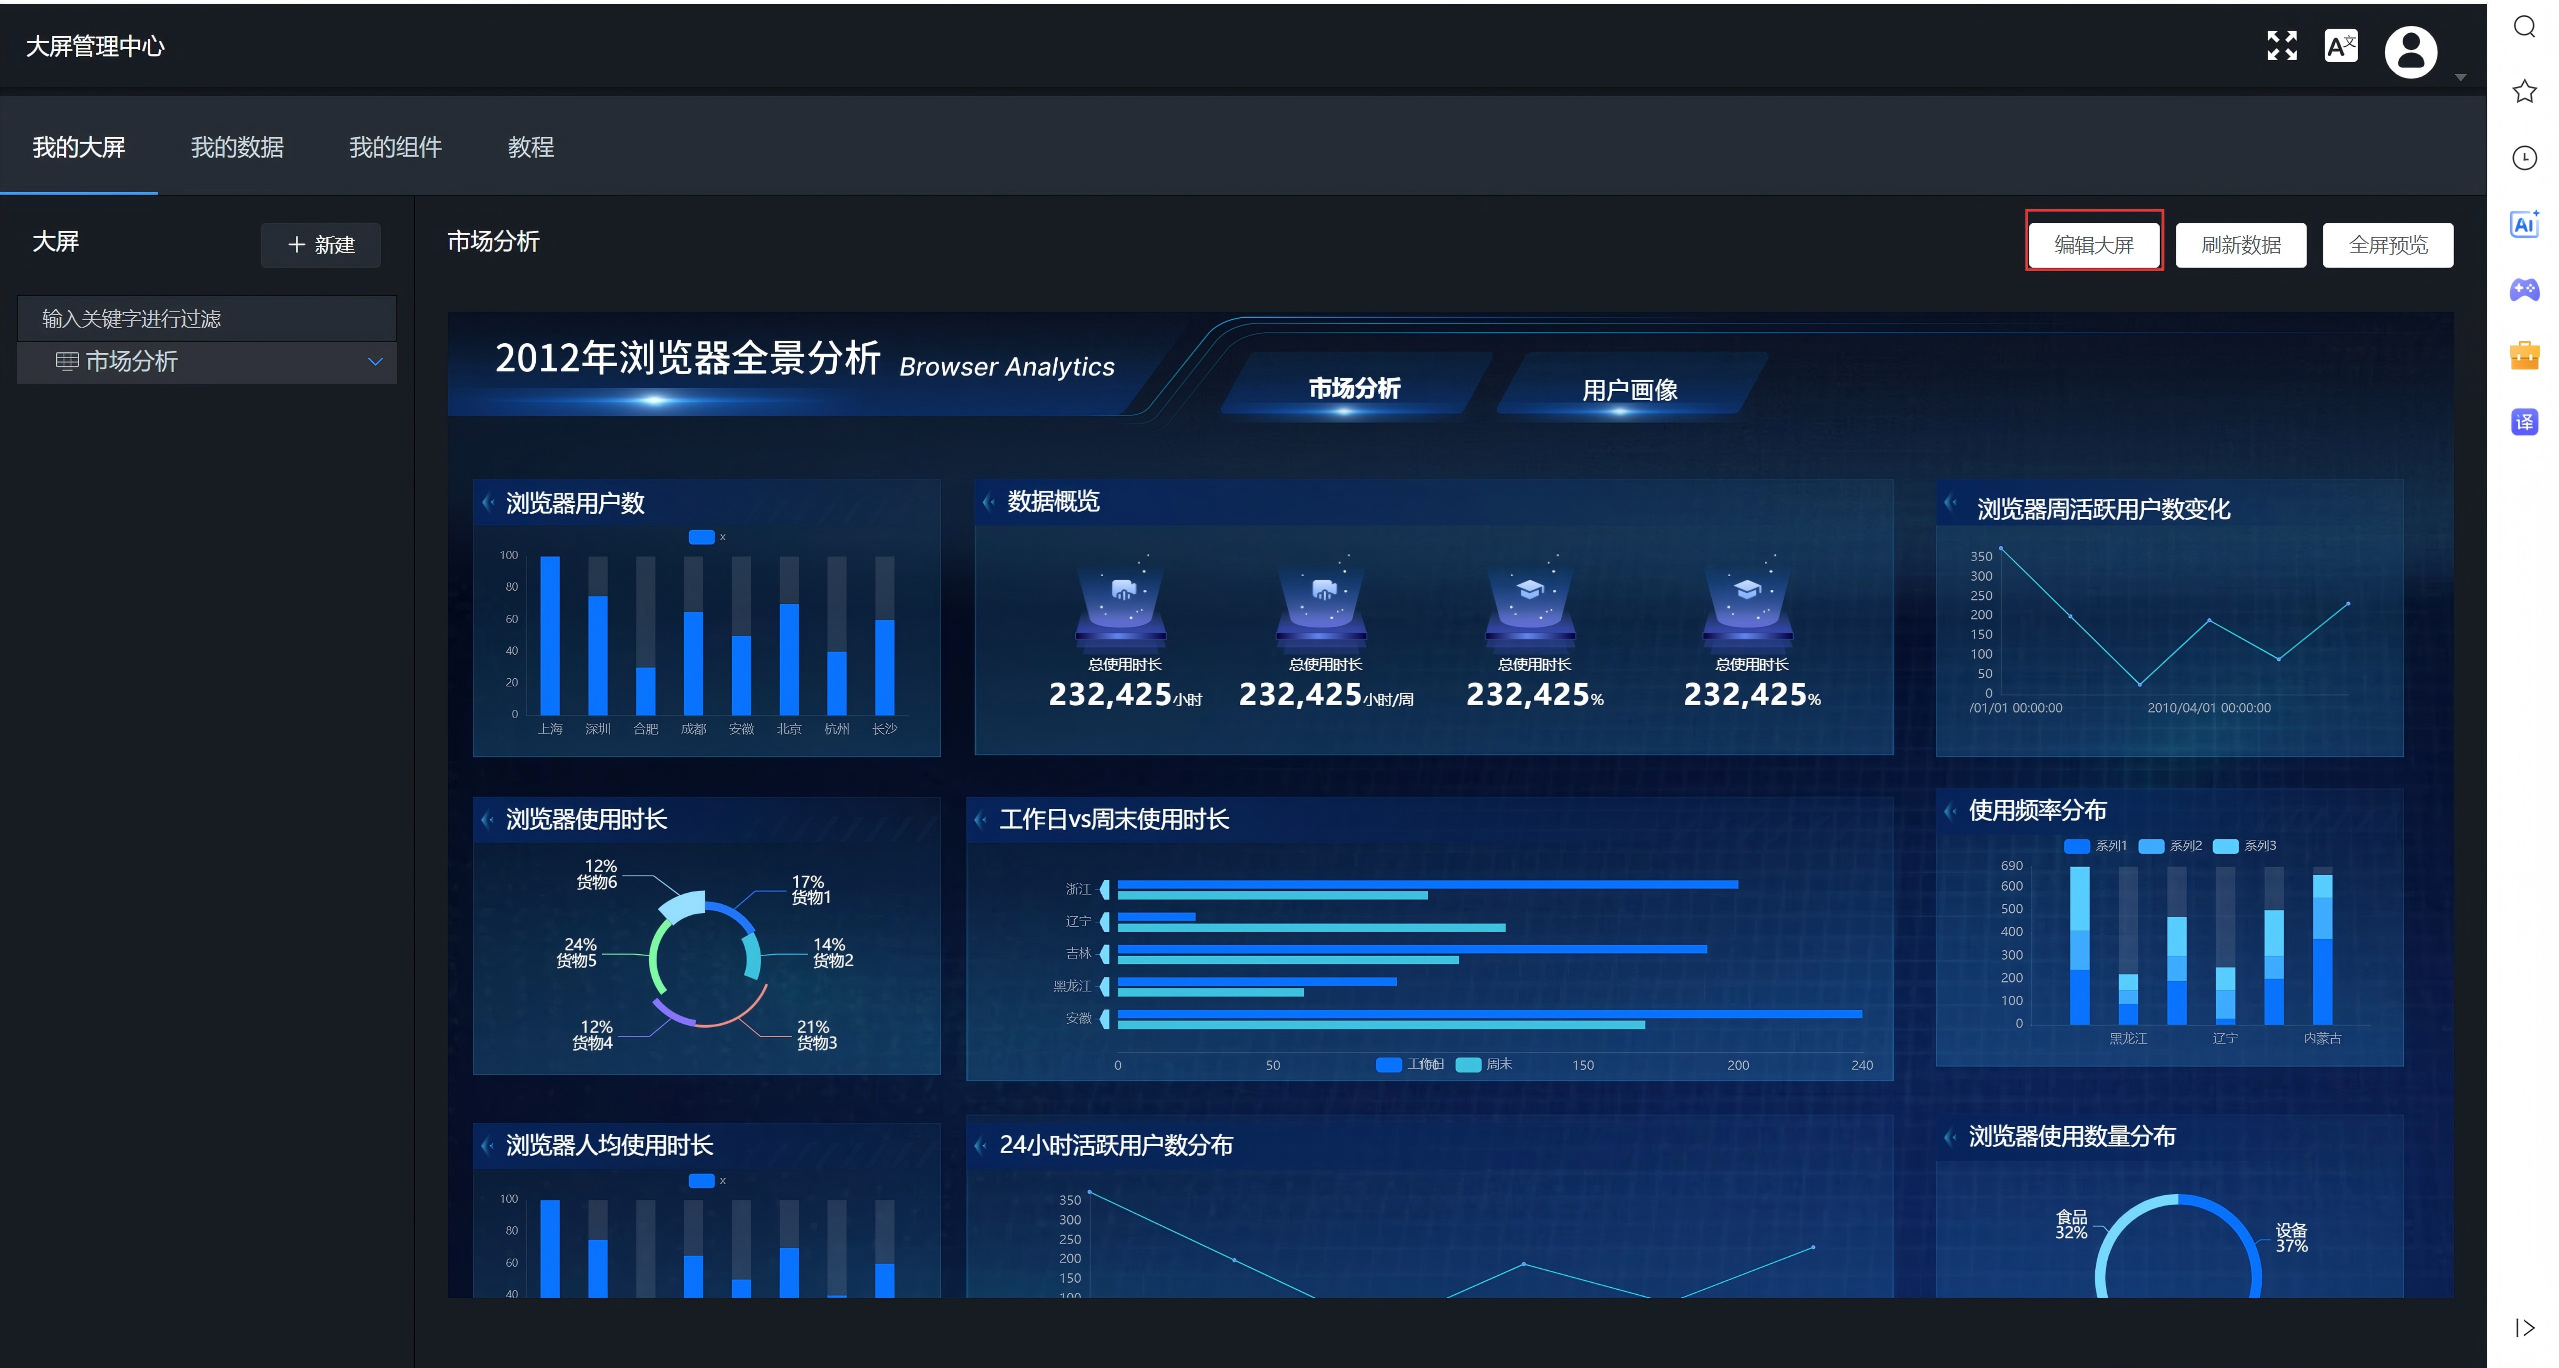
Task: Toggle 周末 legend in bar chart
Action: (x=1484, y=1065)
